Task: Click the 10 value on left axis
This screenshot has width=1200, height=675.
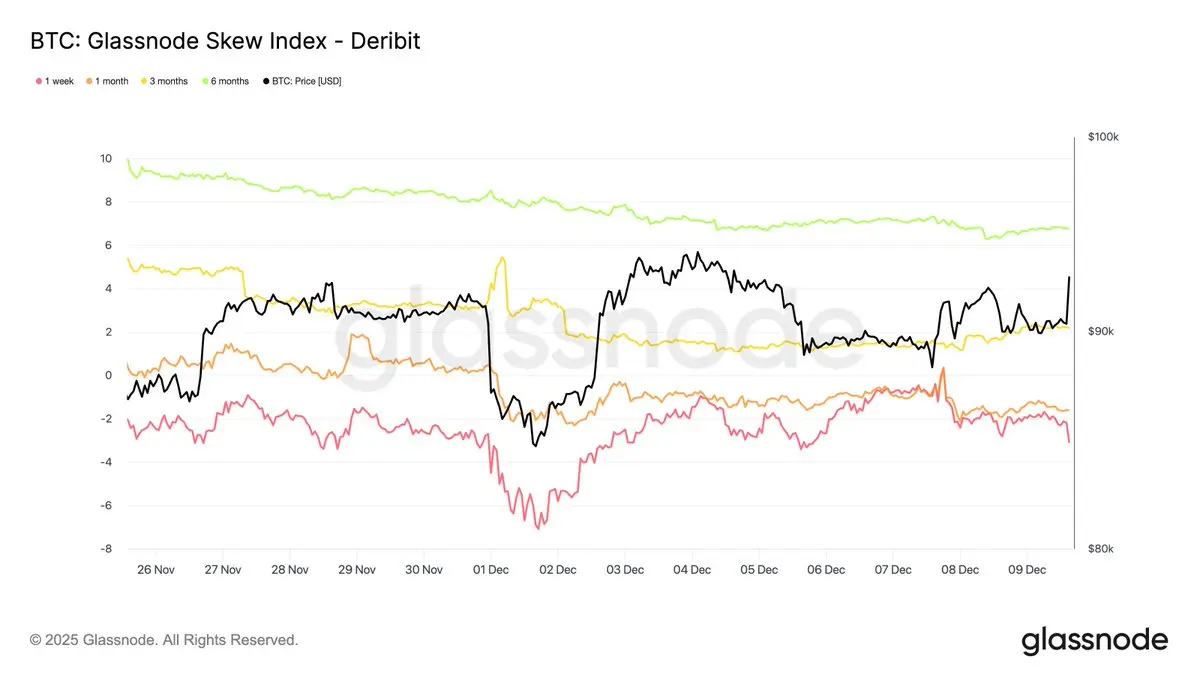Action: [106, 158]
